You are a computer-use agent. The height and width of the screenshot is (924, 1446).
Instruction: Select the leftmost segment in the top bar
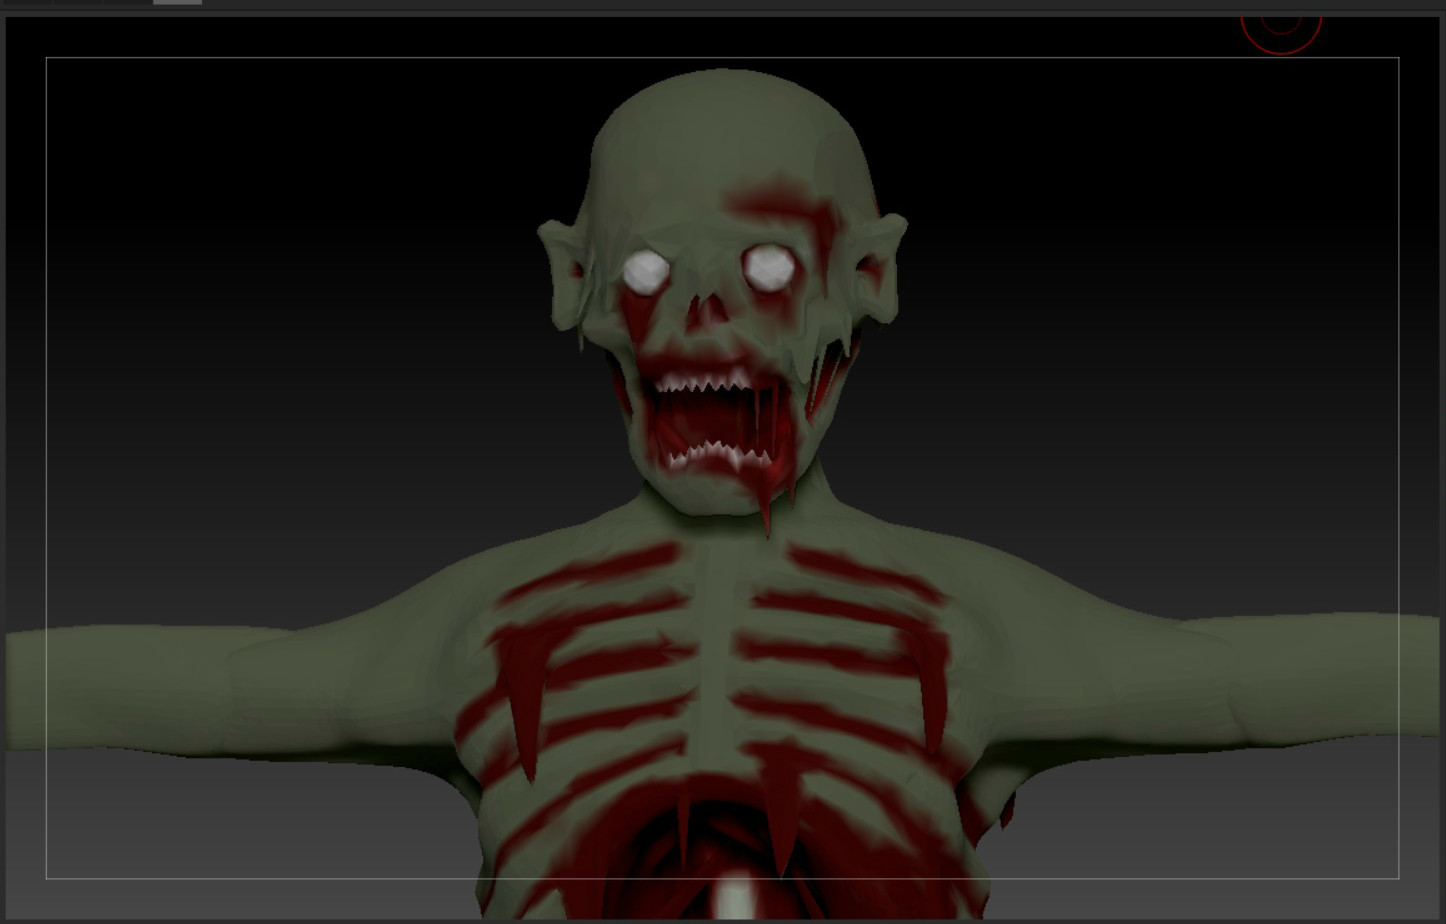tap(25, 3)
